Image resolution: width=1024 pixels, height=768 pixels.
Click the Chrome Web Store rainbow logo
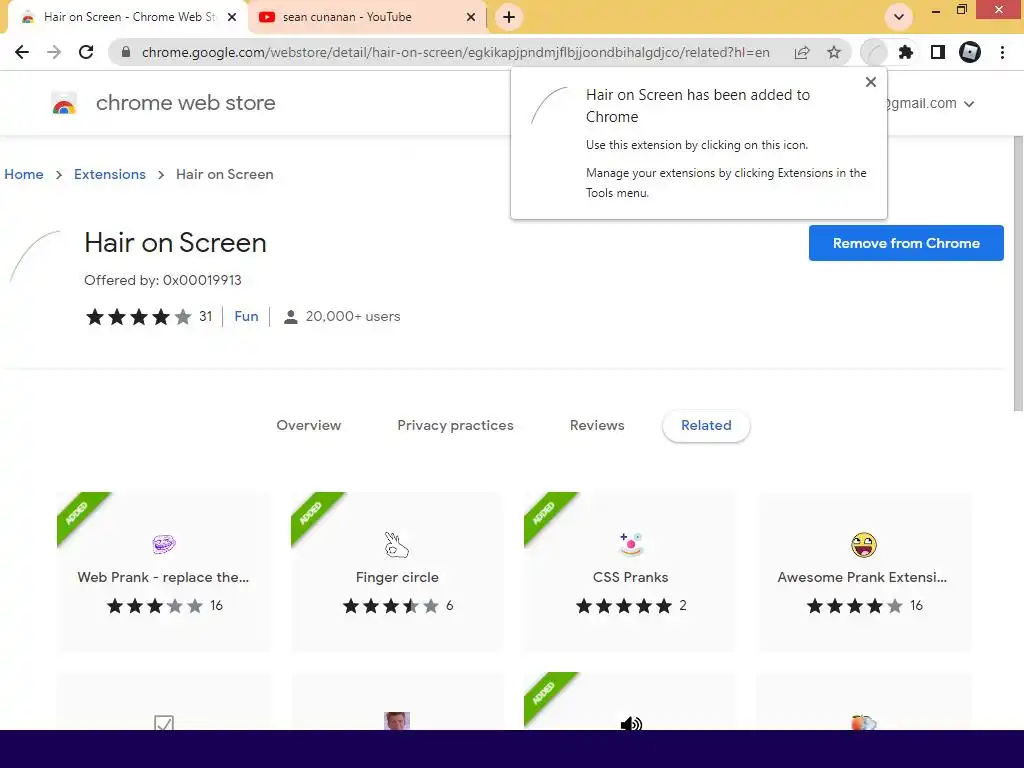tap(64, 103)
